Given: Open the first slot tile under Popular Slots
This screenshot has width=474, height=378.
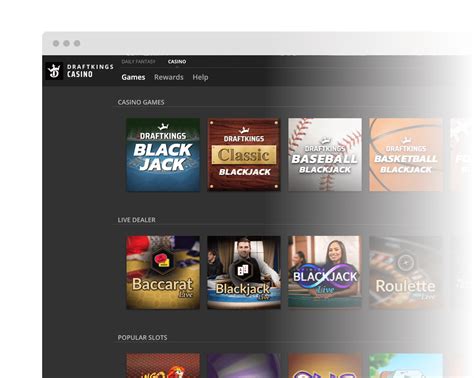Looking at the screenshot, I should pyautogui.click(x=163, y=366).
